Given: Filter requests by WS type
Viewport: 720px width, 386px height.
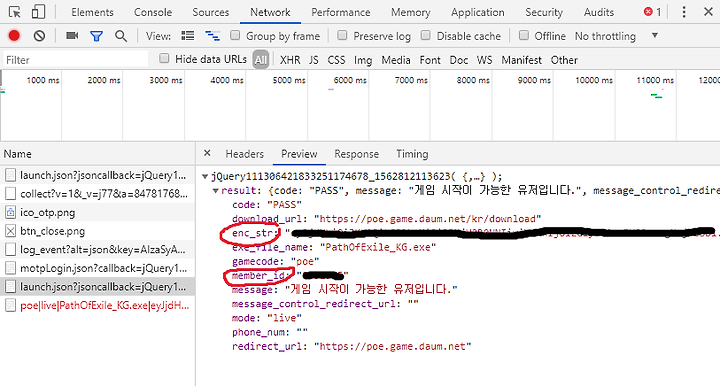Looking at the screenshot, I should tap(484, 60).
